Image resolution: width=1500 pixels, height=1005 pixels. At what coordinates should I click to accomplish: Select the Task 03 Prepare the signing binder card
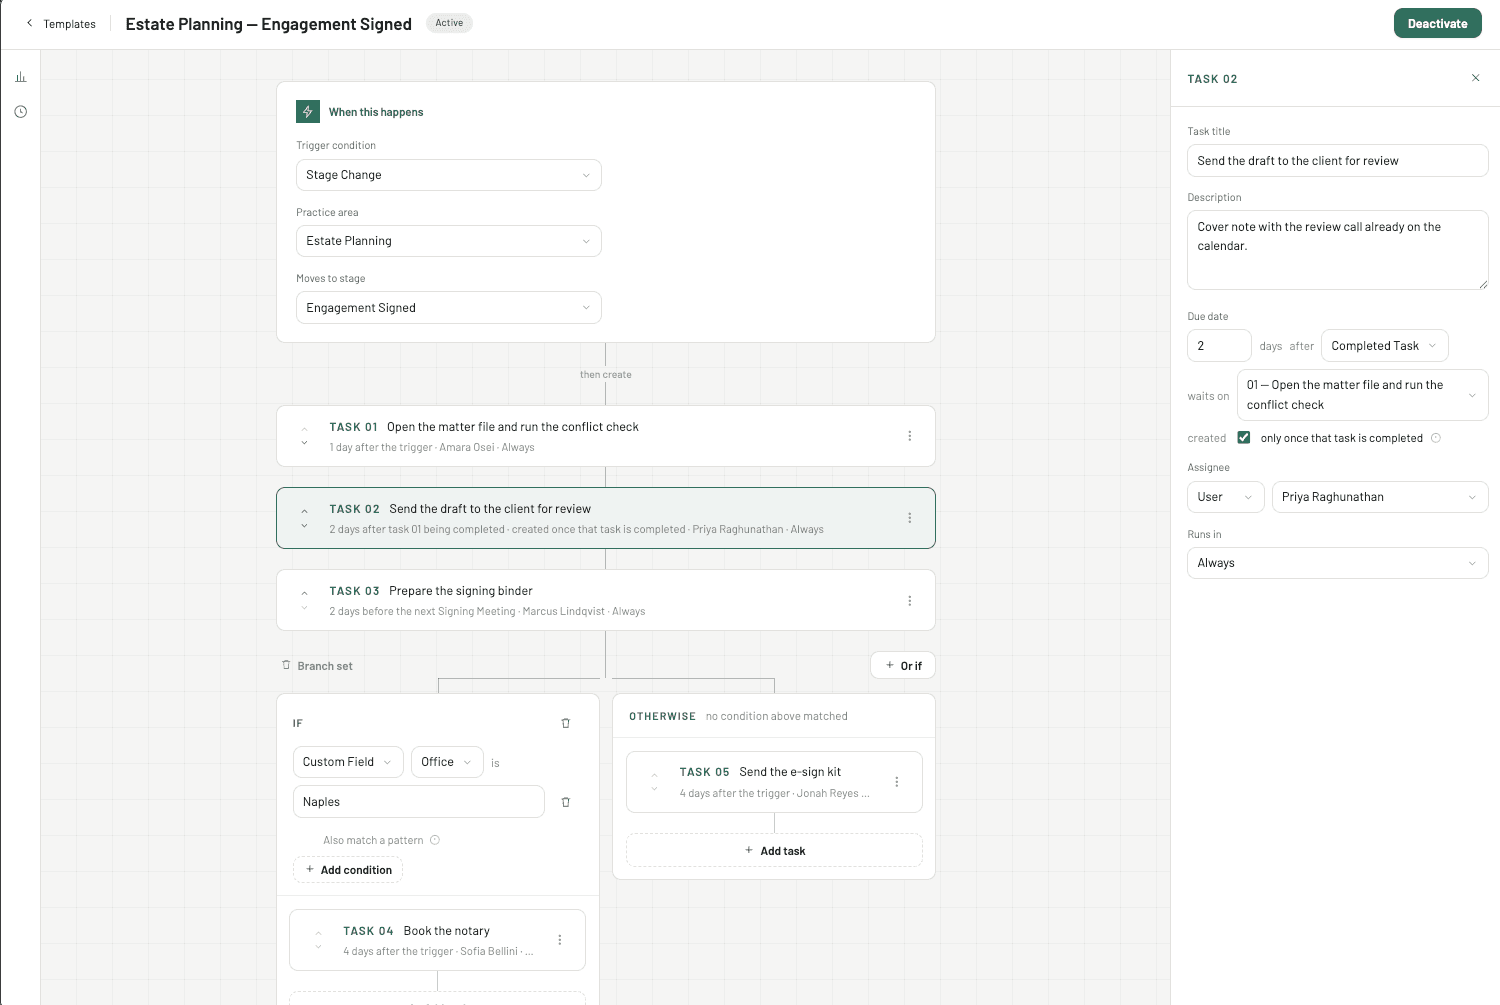[606, 600]
